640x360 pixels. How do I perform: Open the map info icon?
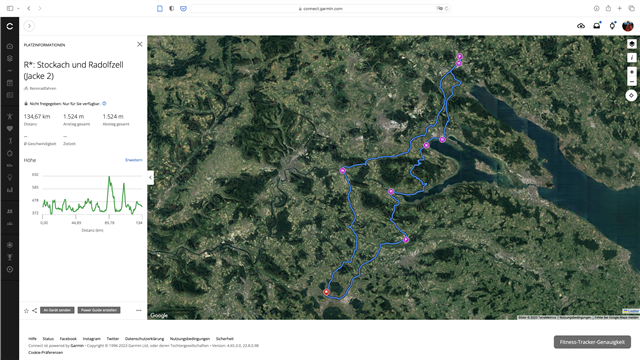(x=631, y=58)
